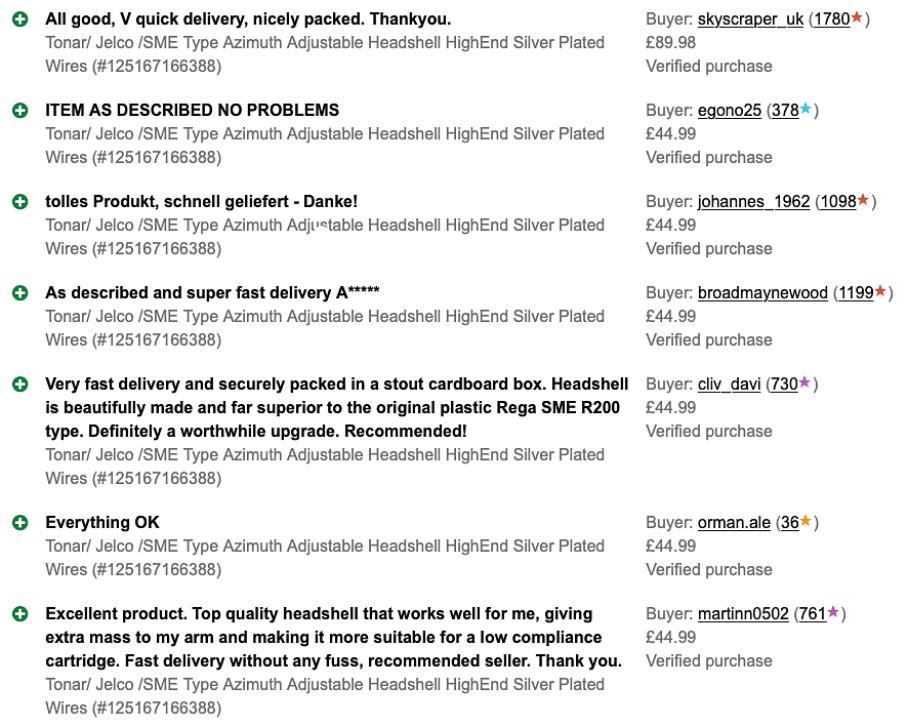Go to broadmaynewood's buyer page

[x=762, y=292]
